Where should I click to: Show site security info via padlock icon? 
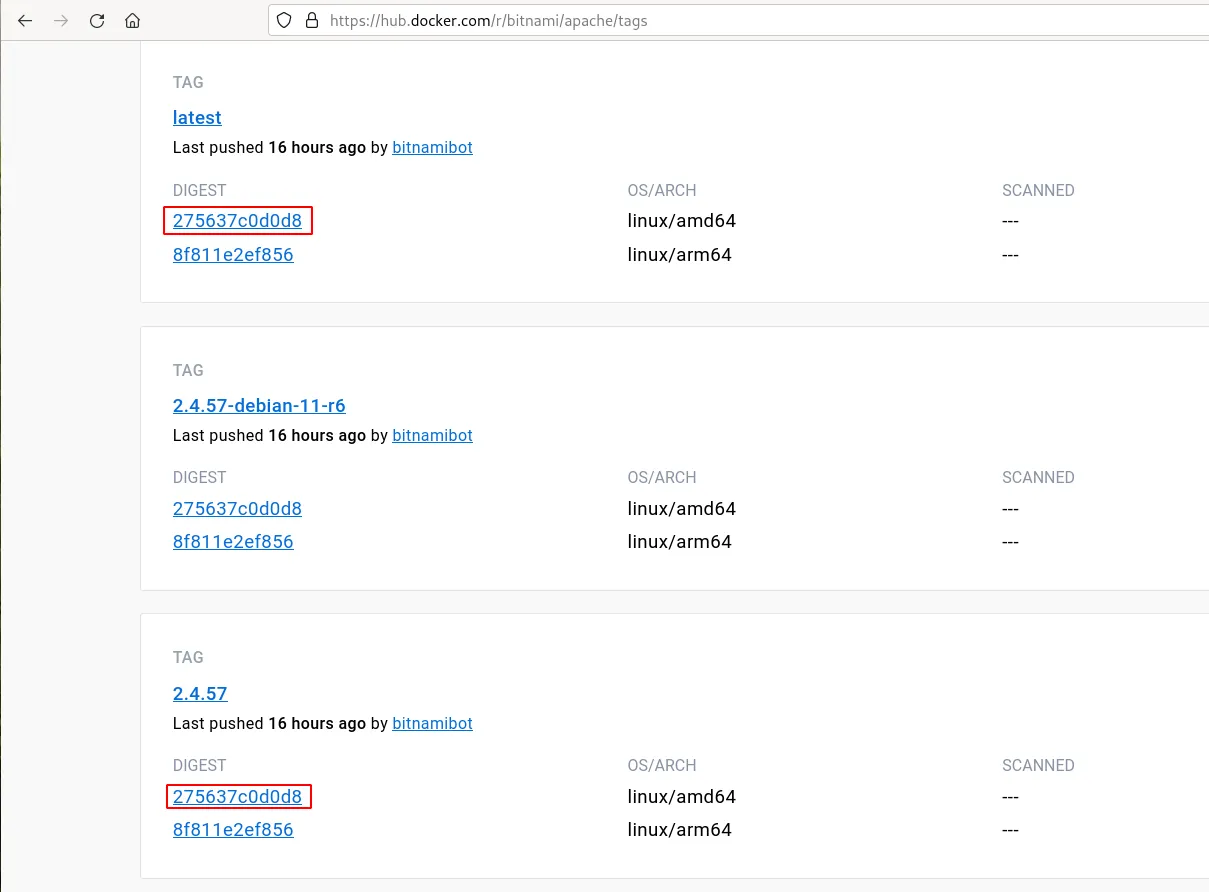[311, 20]
